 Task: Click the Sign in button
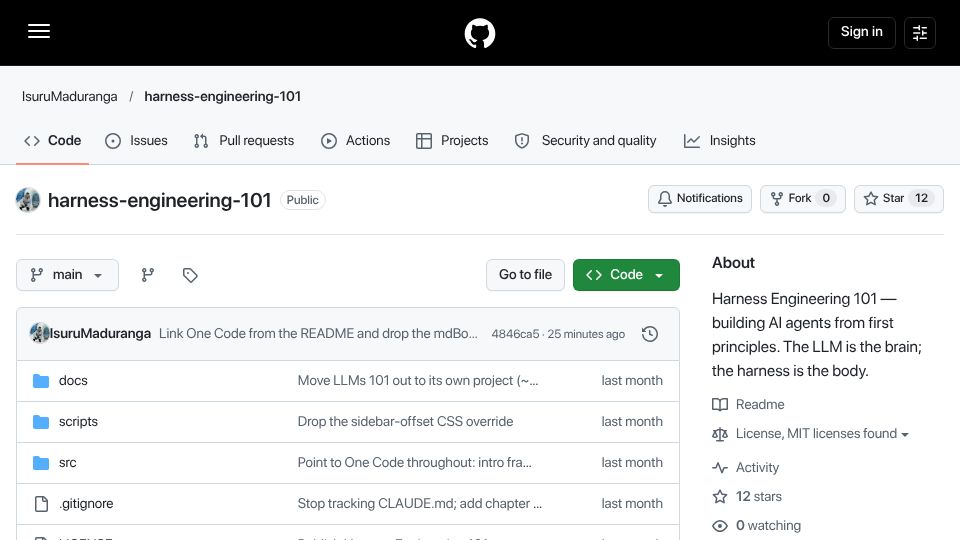coord(861,32)
